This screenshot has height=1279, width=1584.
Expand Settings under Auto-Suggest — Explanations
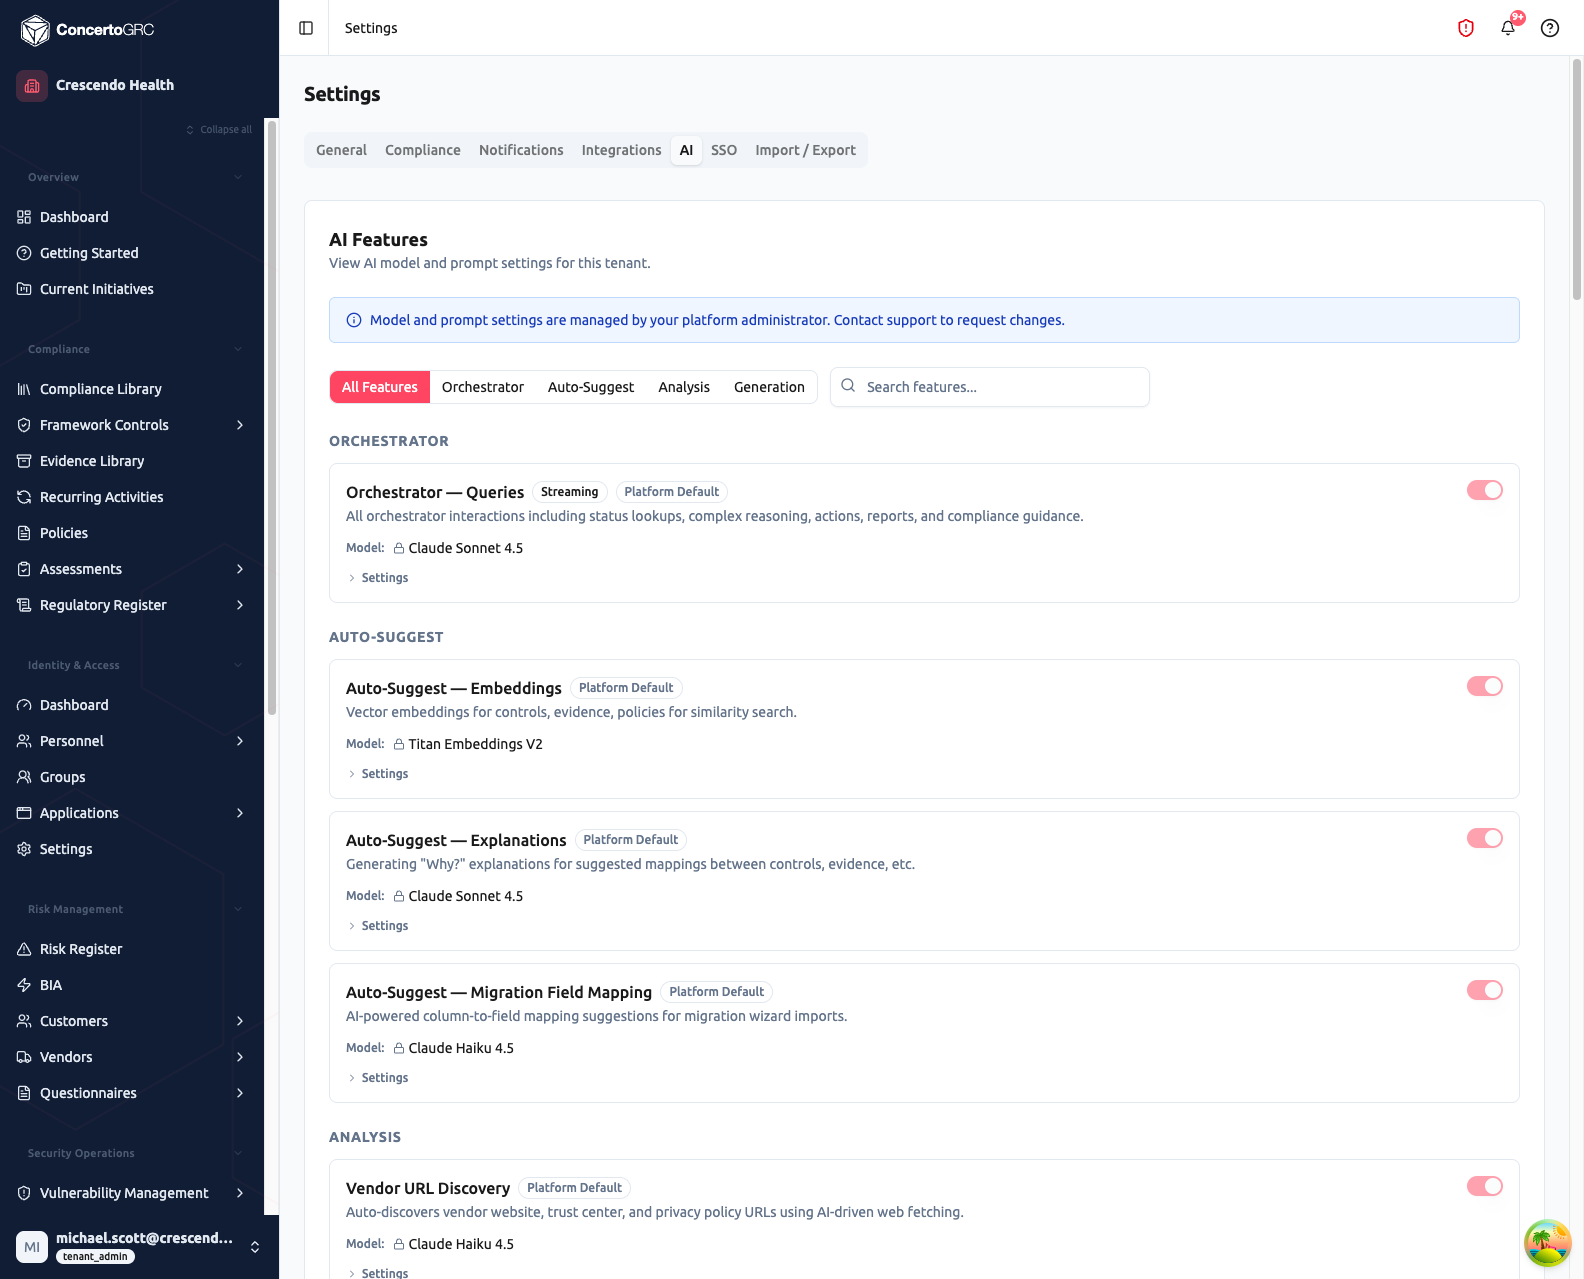click(x=378, y=926)
